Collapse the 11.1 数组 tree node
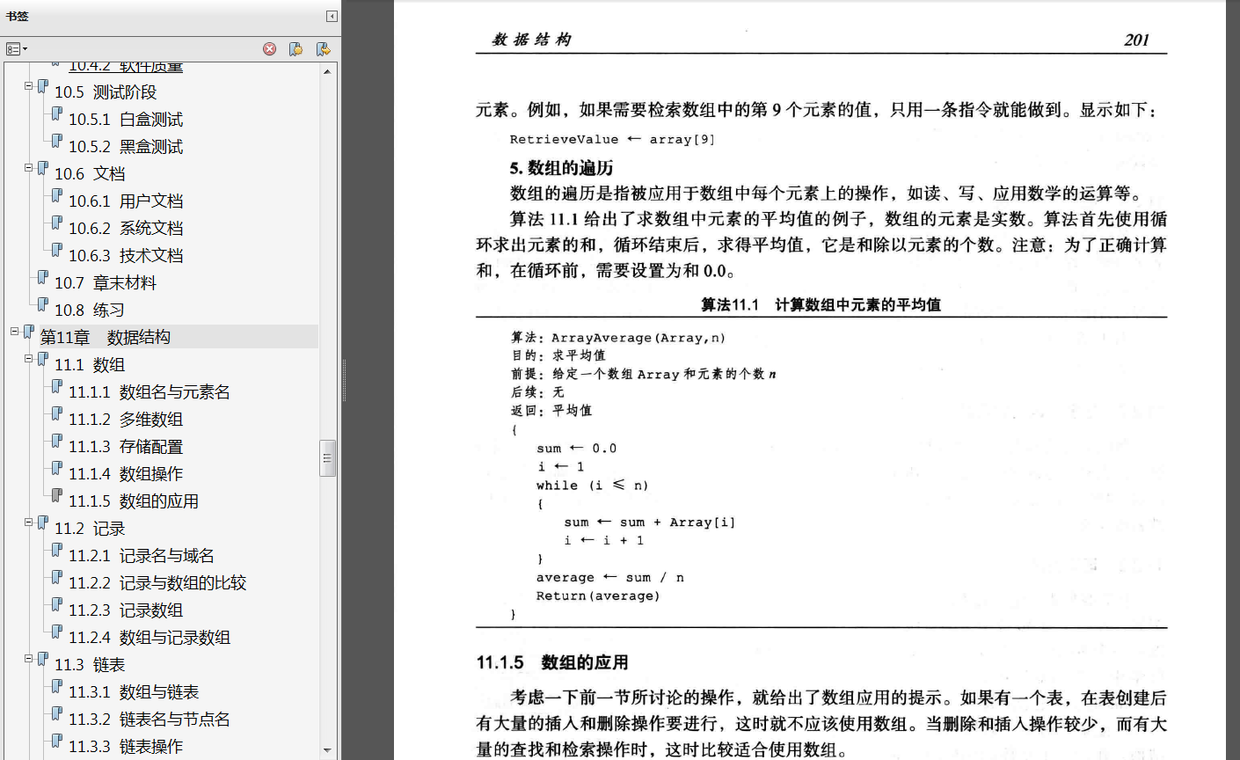This screenshot has width=1240, height=760. (29, 359)
